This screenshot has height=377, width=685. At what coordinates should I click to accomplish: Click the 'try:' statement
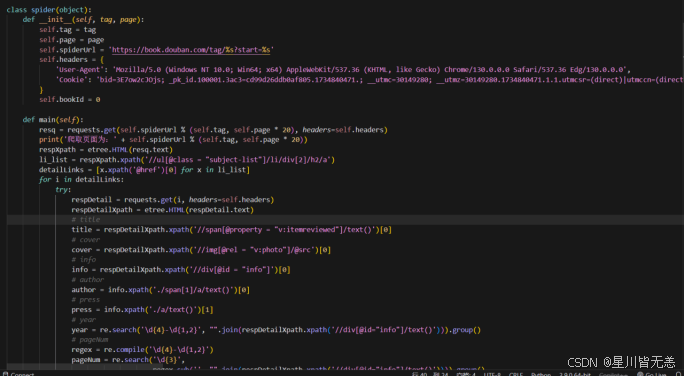[63, 190]
